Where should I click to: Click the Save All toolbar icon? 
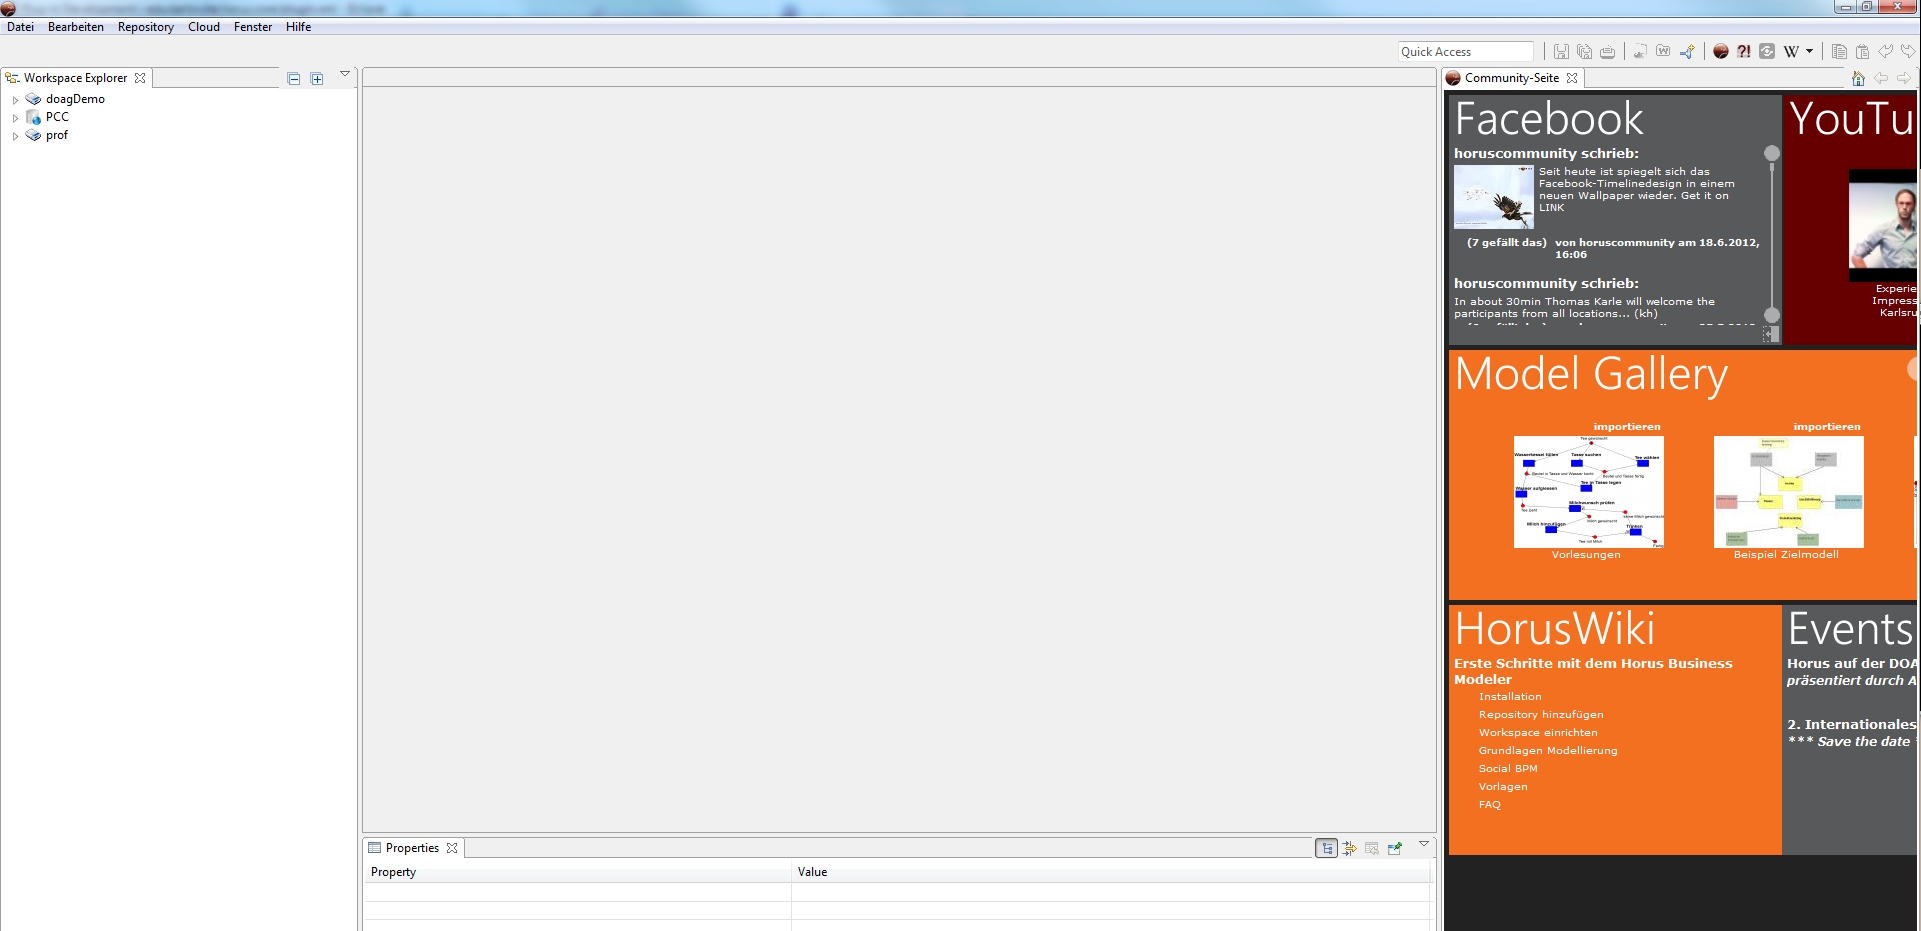click(1584, 52)
